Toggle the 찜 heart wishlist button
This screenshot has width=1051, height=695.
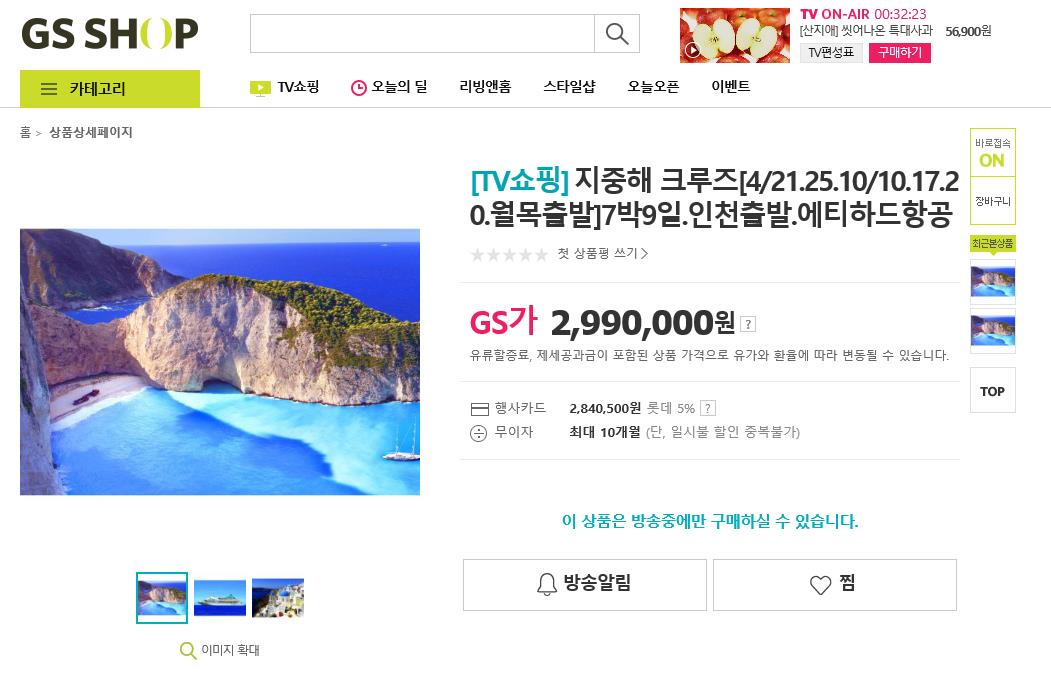[834, 584]
